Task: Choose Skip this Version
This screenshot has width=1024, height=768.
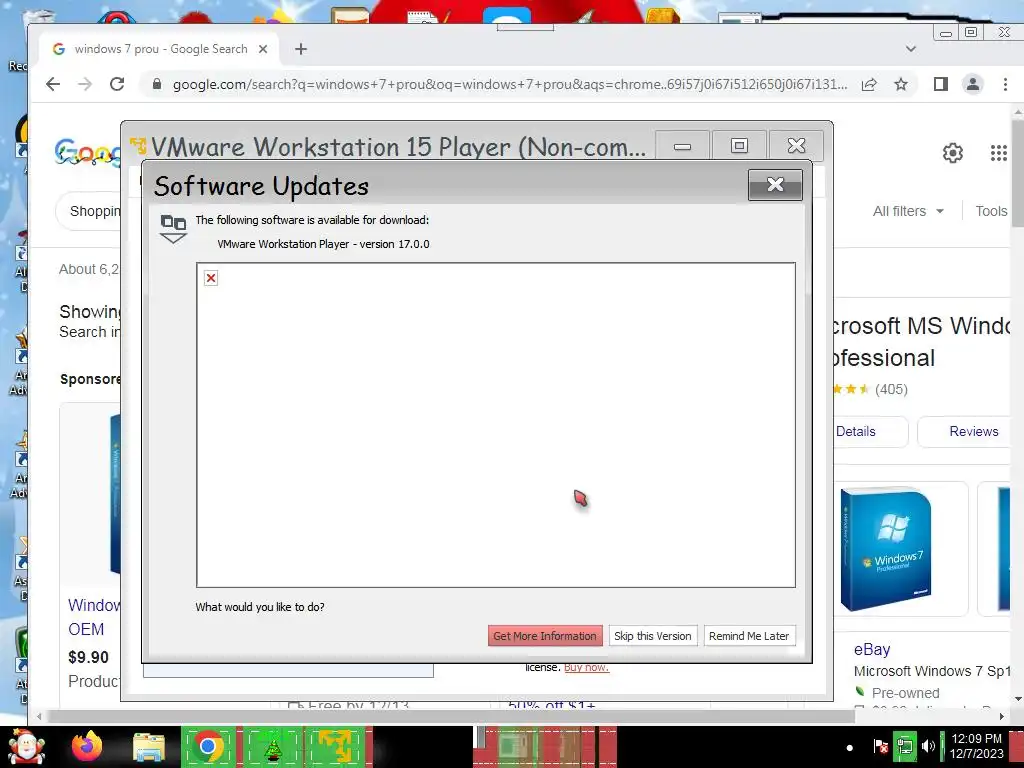Action: [652, 636]
